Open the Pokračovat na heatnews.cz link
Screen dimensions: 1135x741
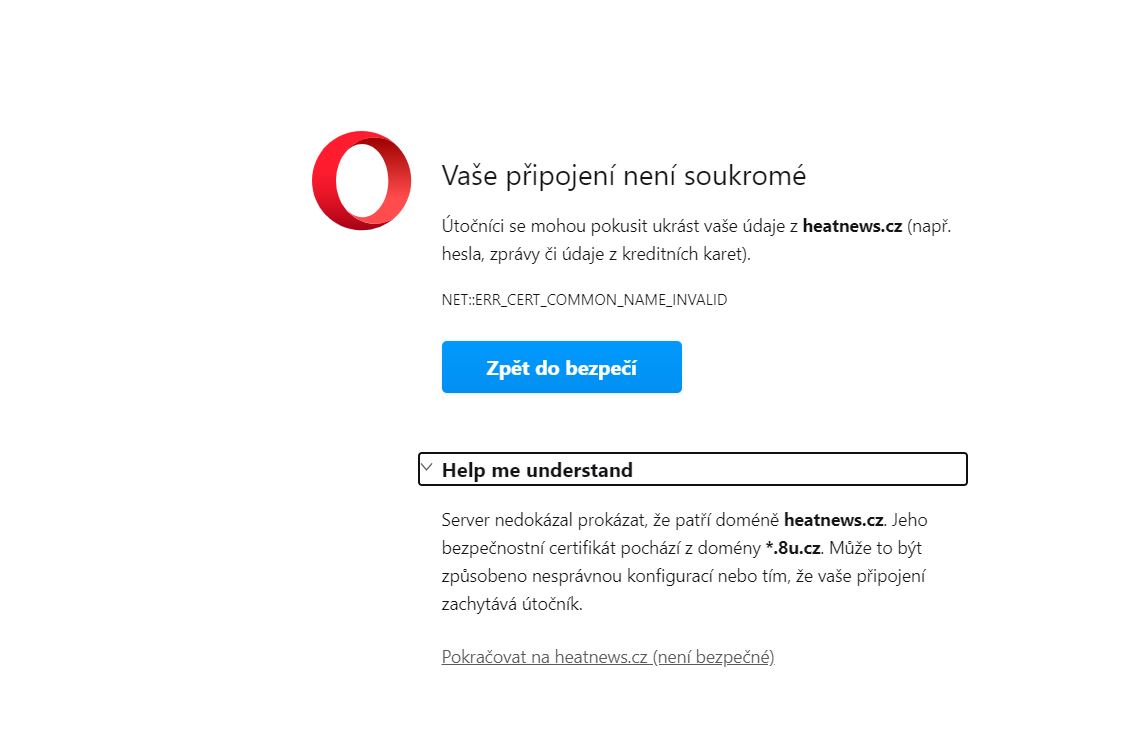tap(608, 656)
